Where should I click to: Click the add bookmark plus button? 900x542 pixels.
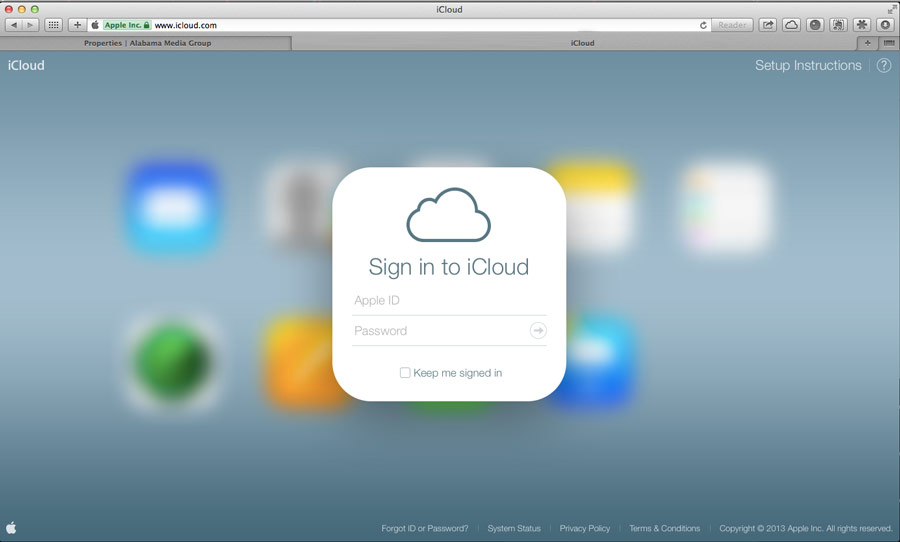tap(77, 25)
